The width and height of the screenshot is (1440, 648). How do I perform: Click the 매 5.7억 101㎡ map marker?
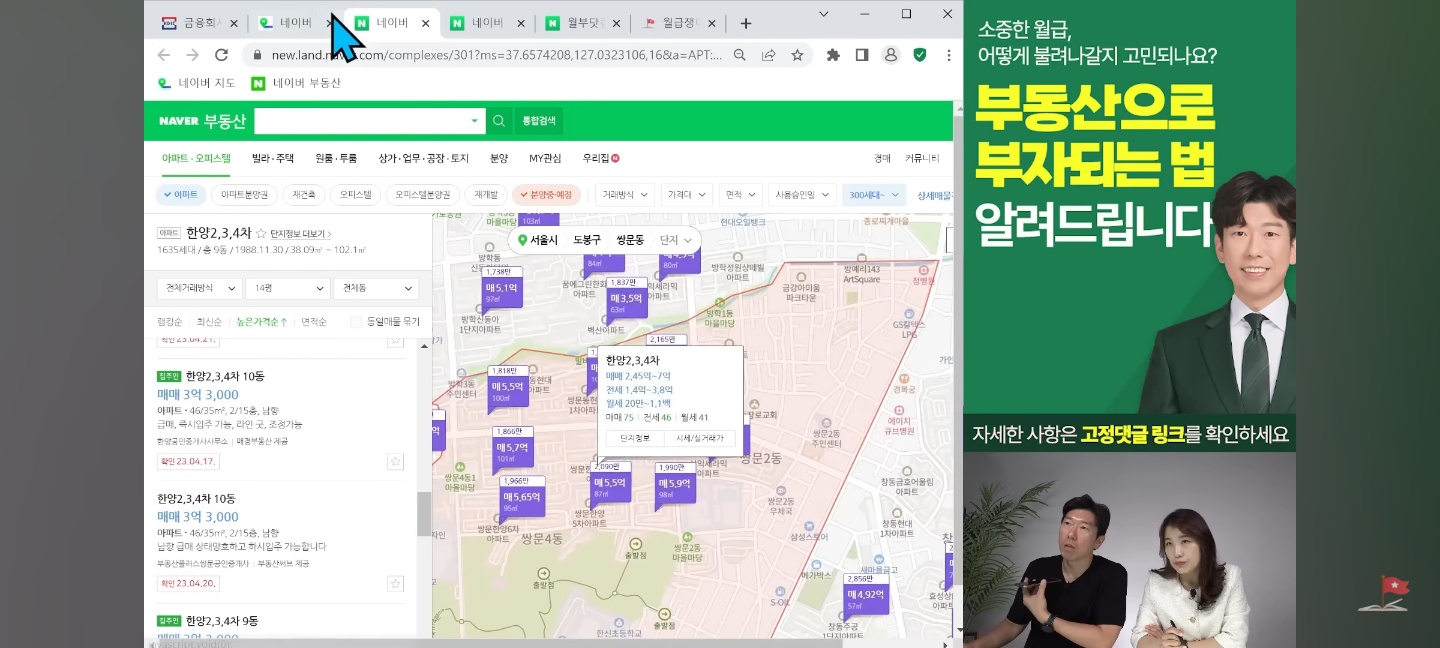[512, 450]
